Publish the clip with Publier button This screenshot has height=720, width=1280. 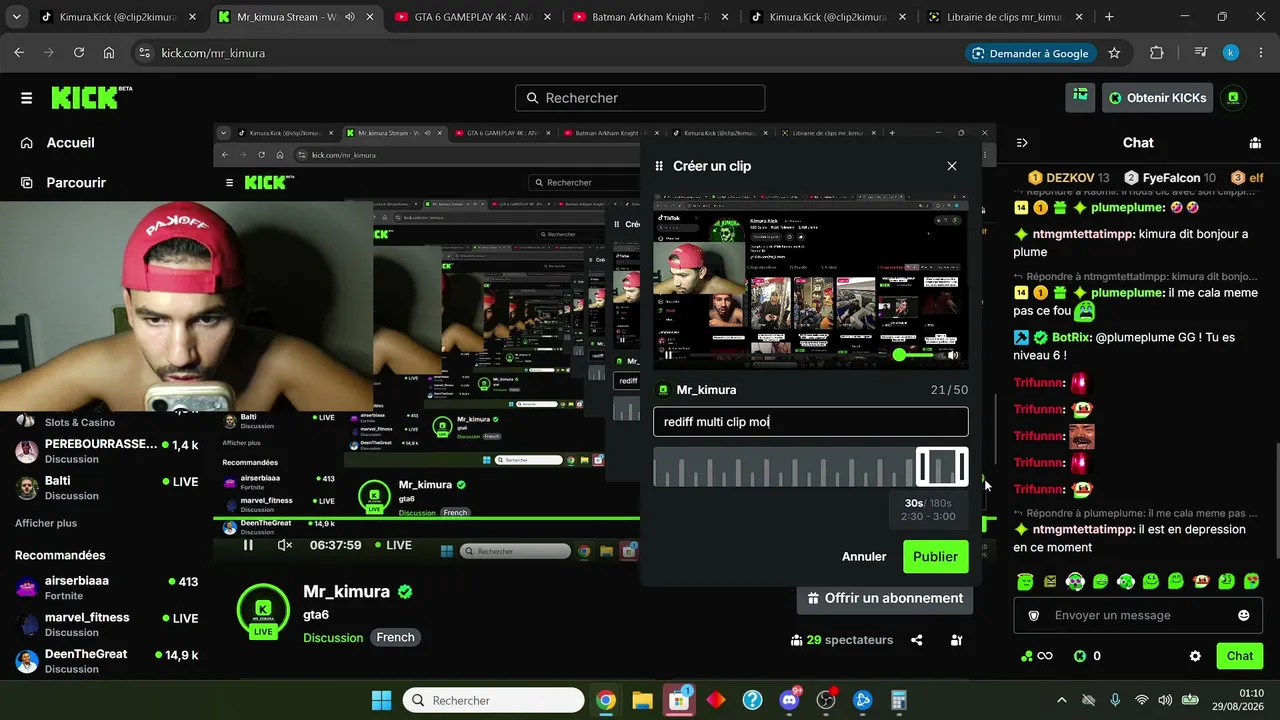[x=935, y=556]
